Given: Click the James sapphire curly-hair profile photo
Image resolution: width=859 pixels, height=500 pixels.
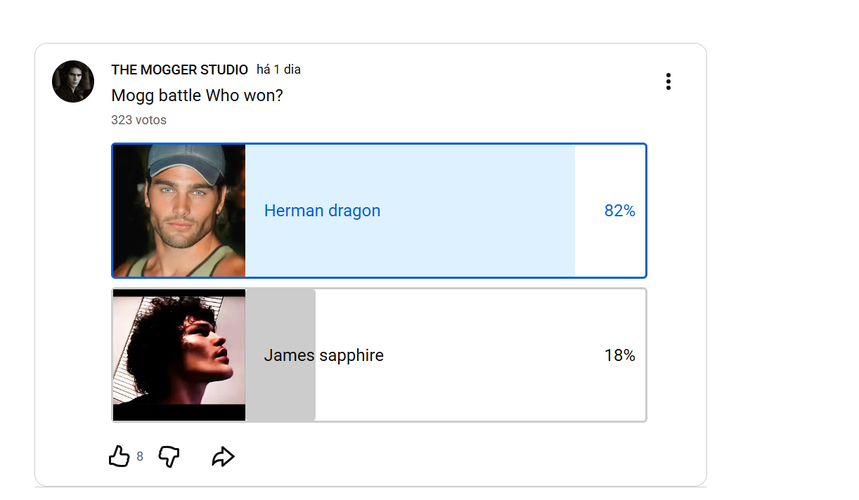Looking at the screenshot, I should tap(179, 355).
